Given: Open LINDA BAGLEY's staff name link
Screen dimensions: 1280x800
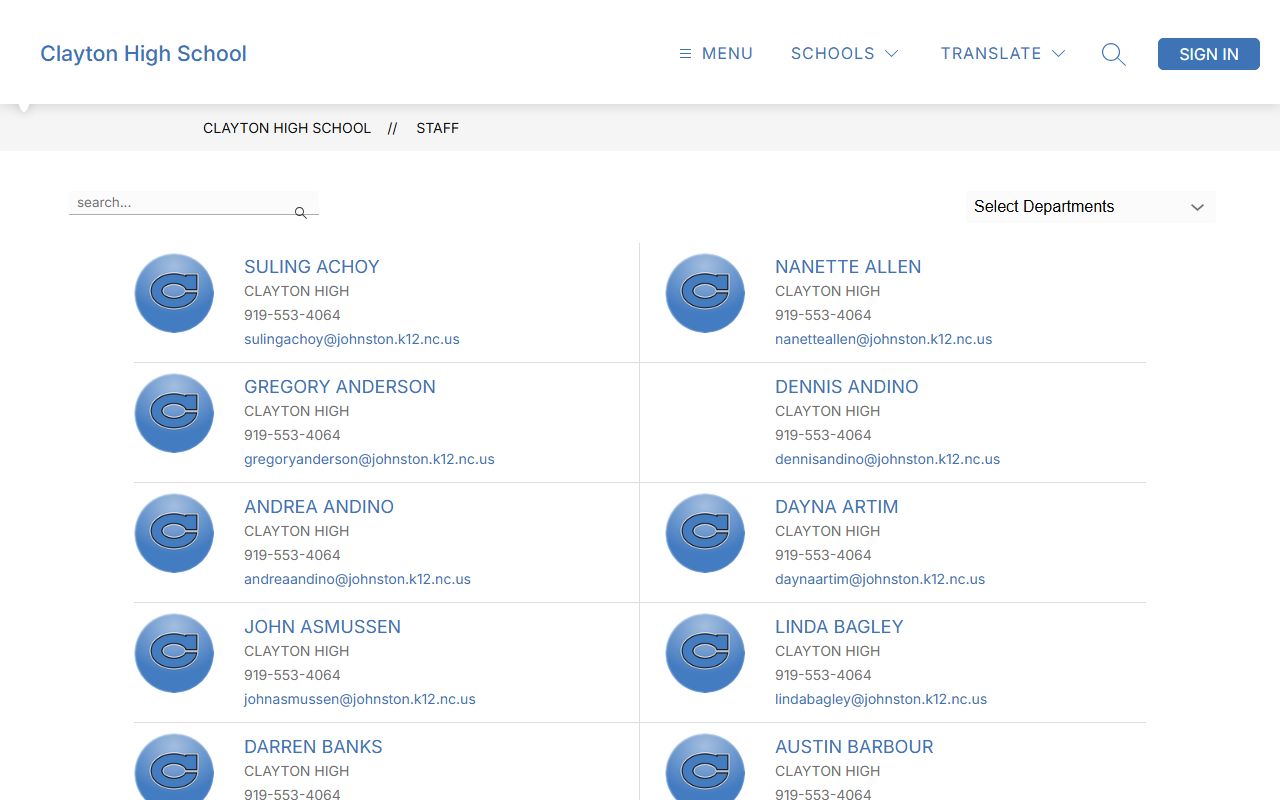Looking at the screenshot, I should pyautogui.click(x=839, y=627).
